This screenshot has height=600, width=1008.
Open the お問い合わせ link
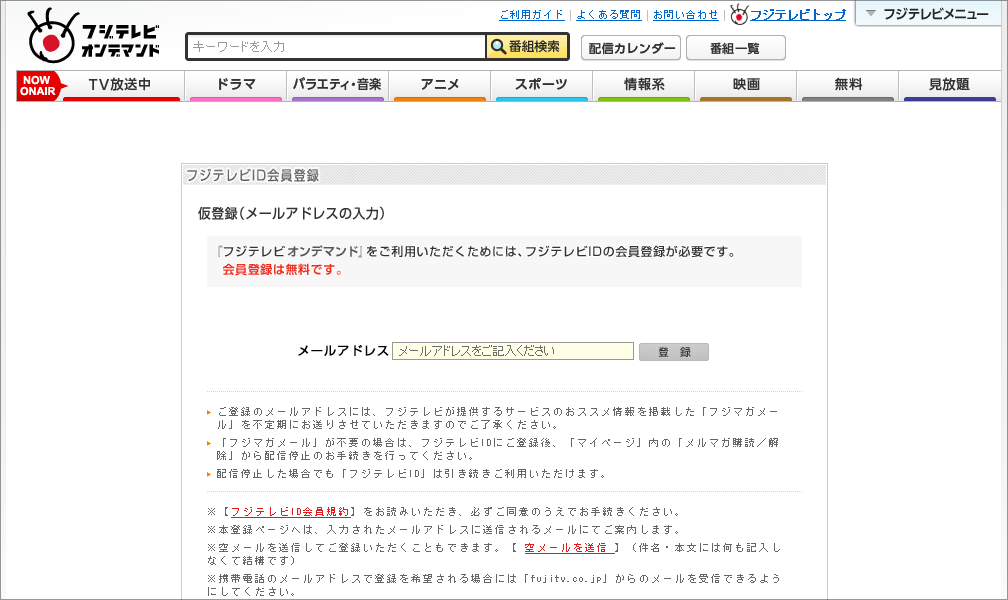point(685,15)
